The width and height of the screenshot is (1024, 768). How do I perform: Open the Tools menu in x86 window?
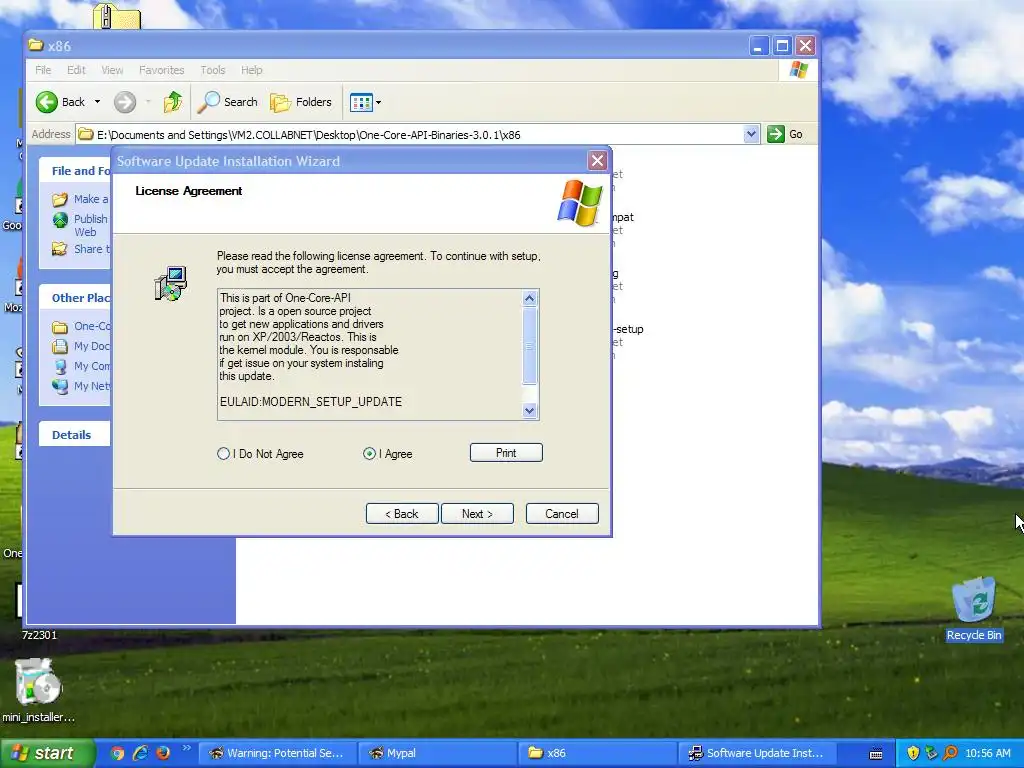click(x=213, y=70)
